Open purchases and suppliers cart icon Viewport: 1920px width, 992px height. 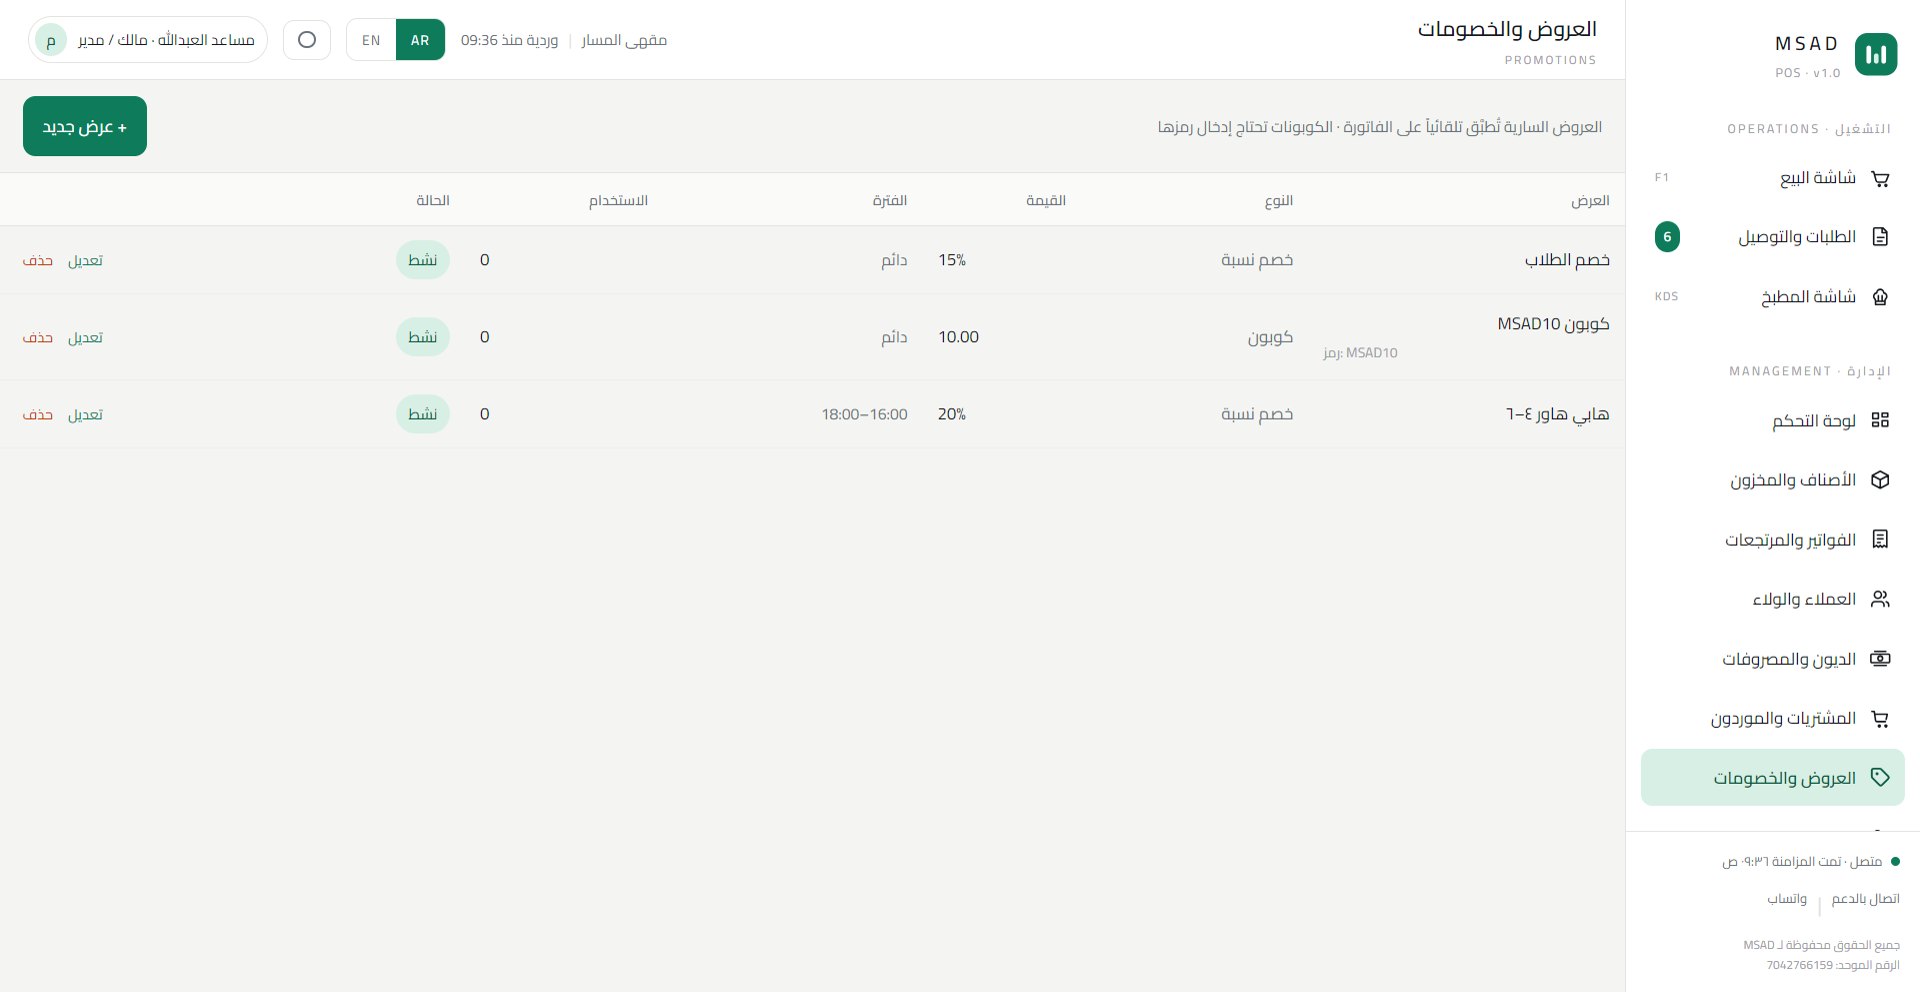1880,718
